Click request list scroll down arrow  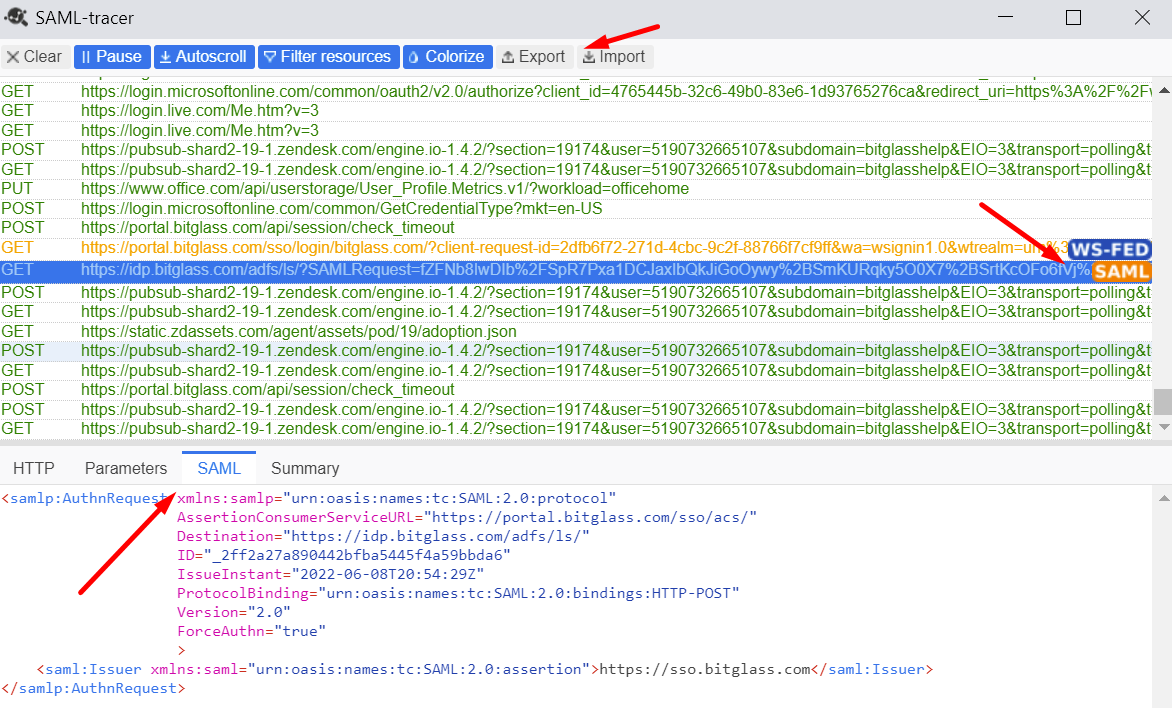coord(1163,428)
